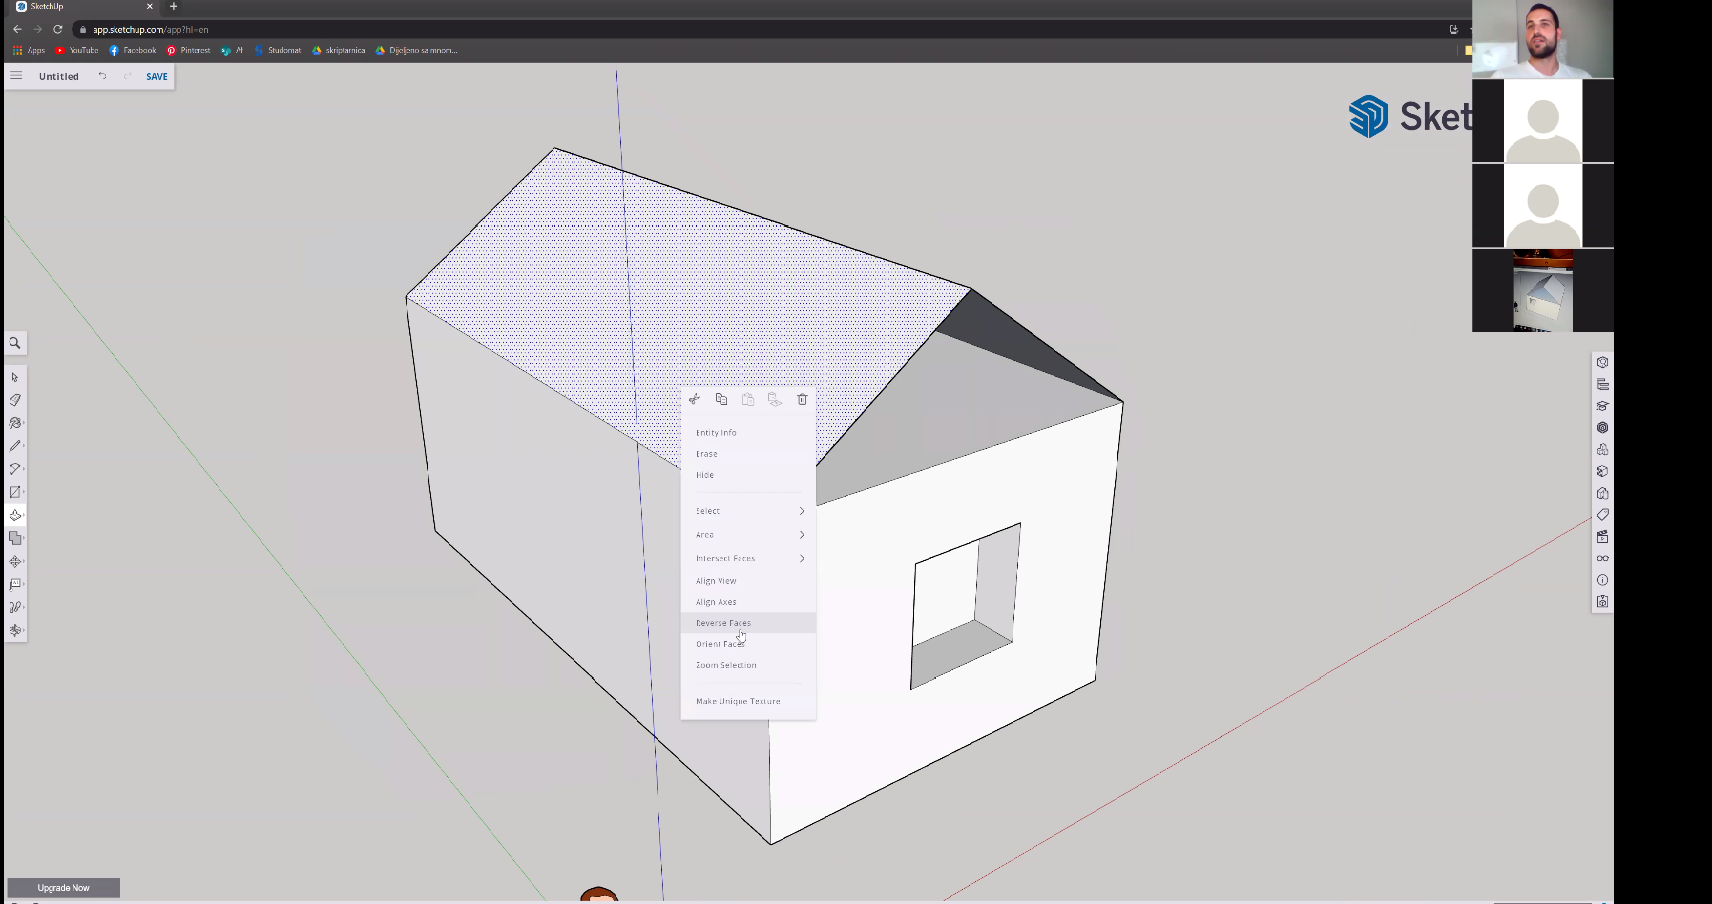The width and height of the screenshot is (1712, 904).
Task: Open the Scenes clapperboard panel
Action: click(x=1602, y=537)
